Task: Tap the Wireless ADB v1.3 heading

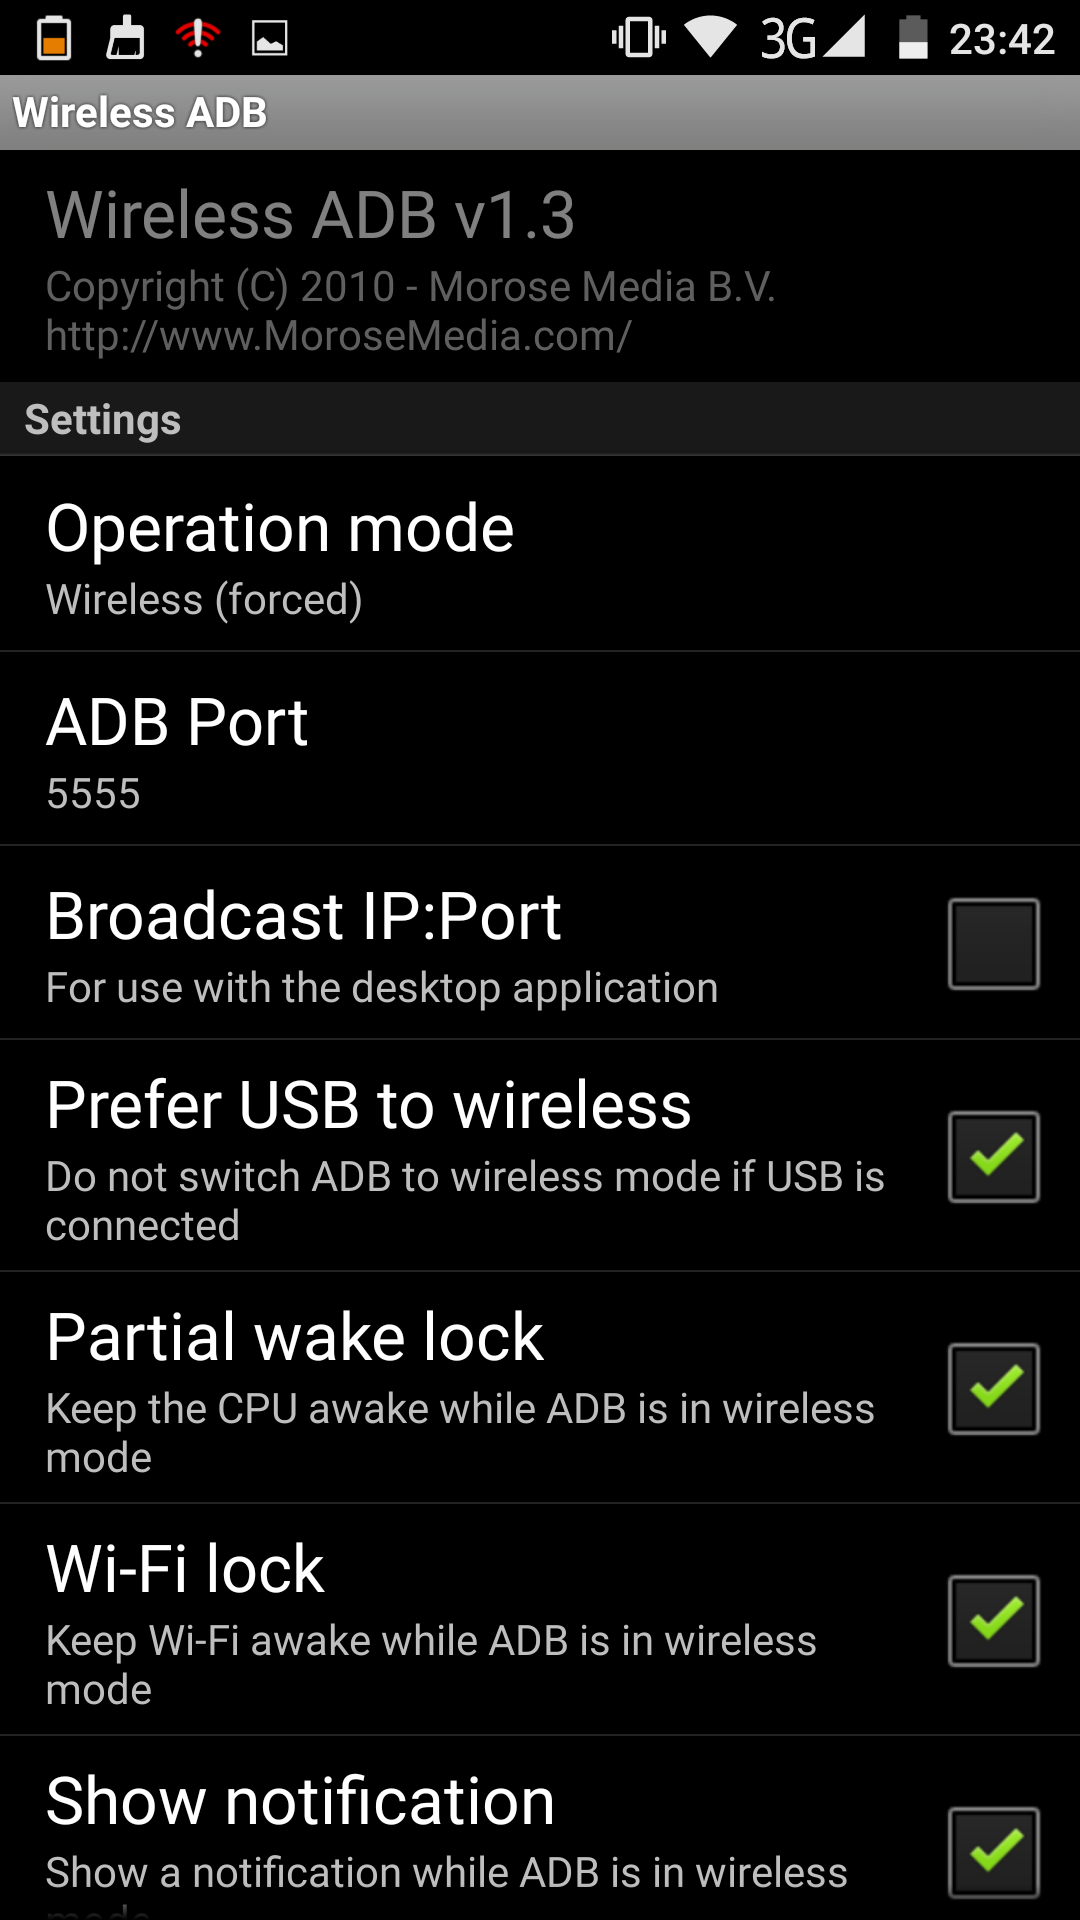Action: click(x=310, y=215)
